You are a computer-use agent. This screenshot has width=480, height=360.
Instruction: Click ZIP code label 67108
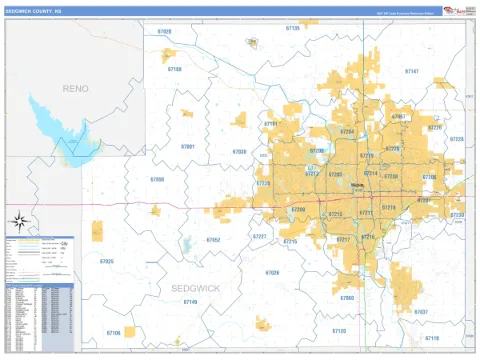coord(175,69)
